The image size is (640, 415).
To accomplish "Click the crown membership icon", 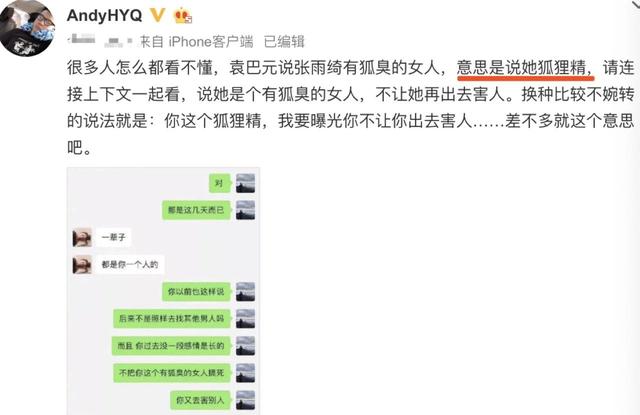I will point(182,16).
